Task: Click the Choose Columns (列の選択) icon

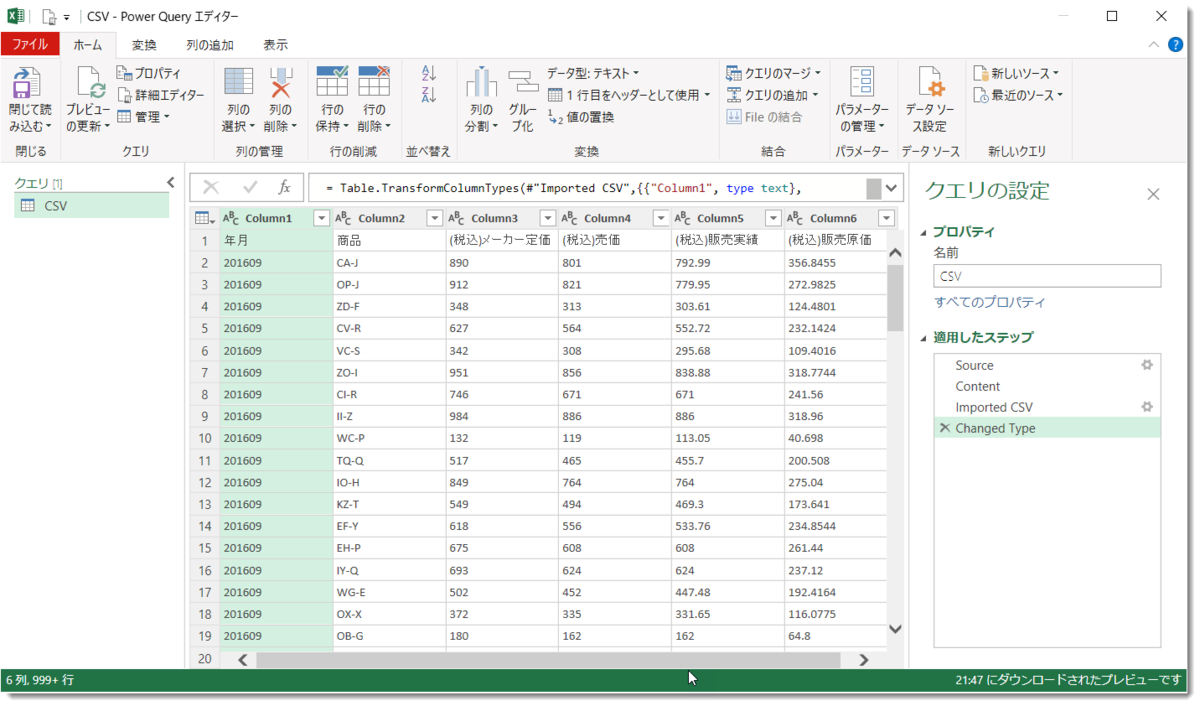Action: (238, 83)
